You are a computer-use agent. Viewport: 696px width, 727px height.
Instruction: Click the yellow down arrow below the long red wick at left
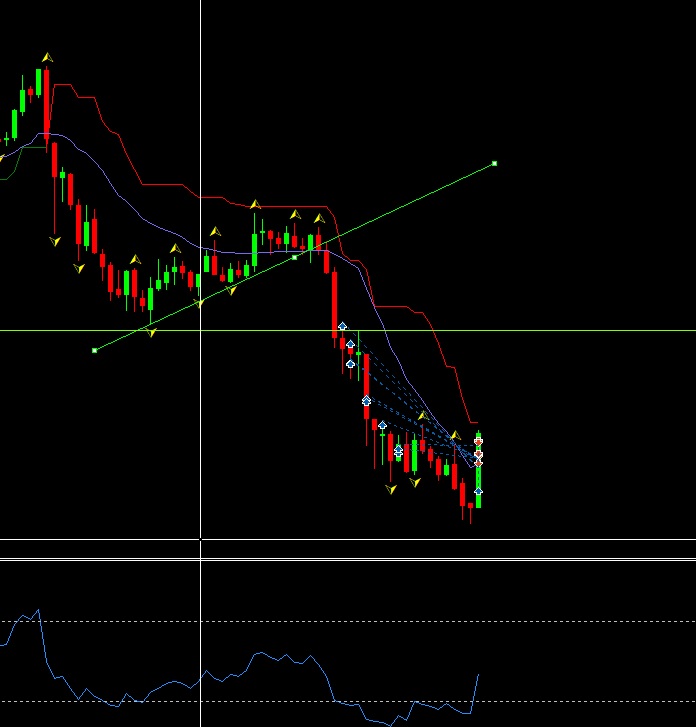(55, 241)
